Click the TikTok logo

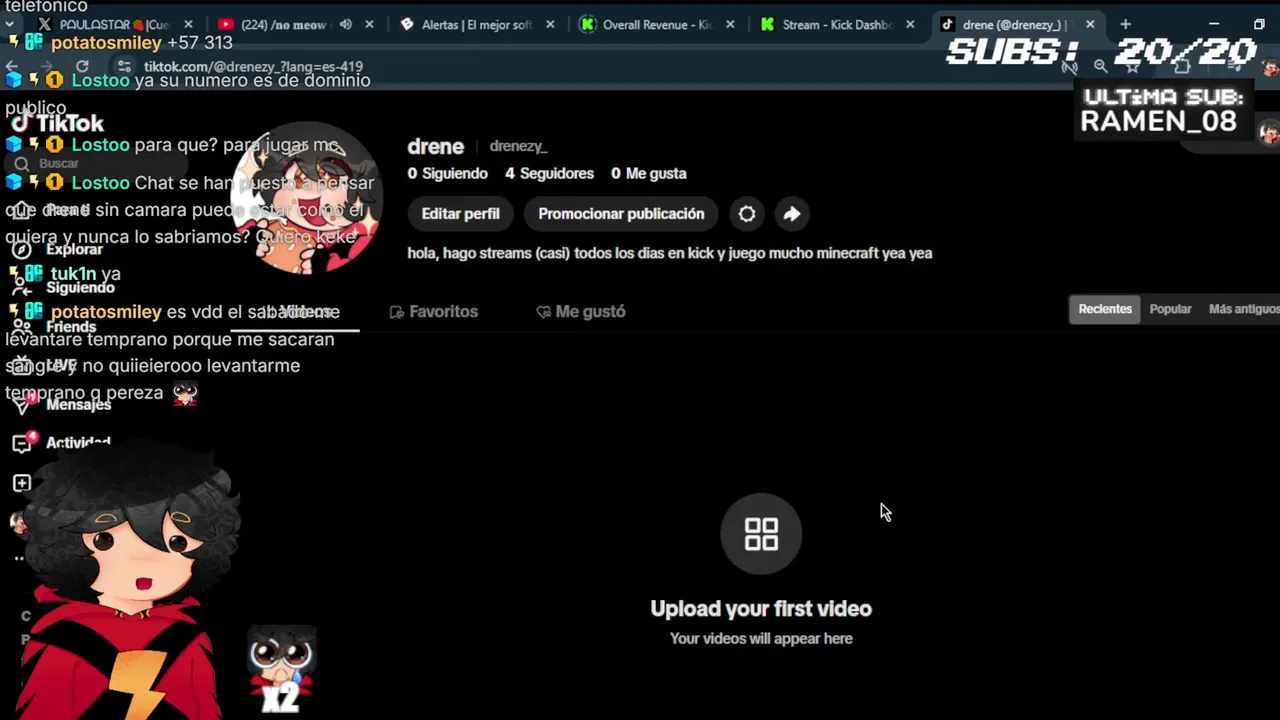click(58, 123)
